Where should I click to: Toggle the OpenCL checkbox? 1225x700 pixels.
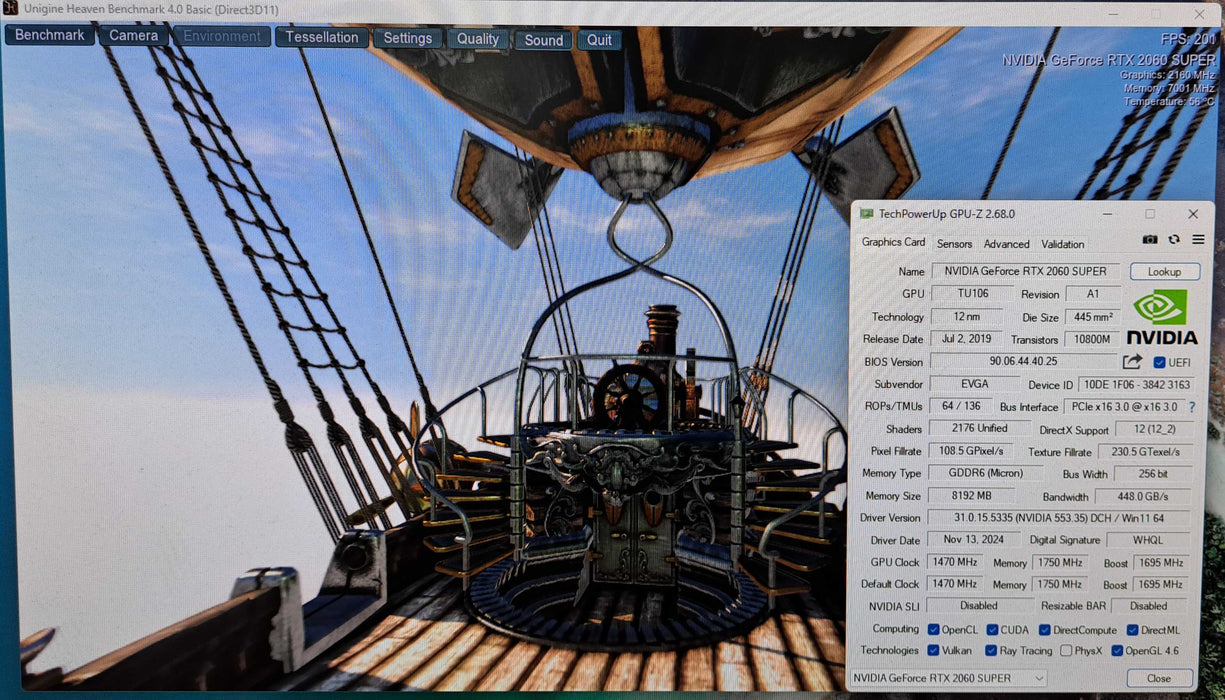point(933,629)
